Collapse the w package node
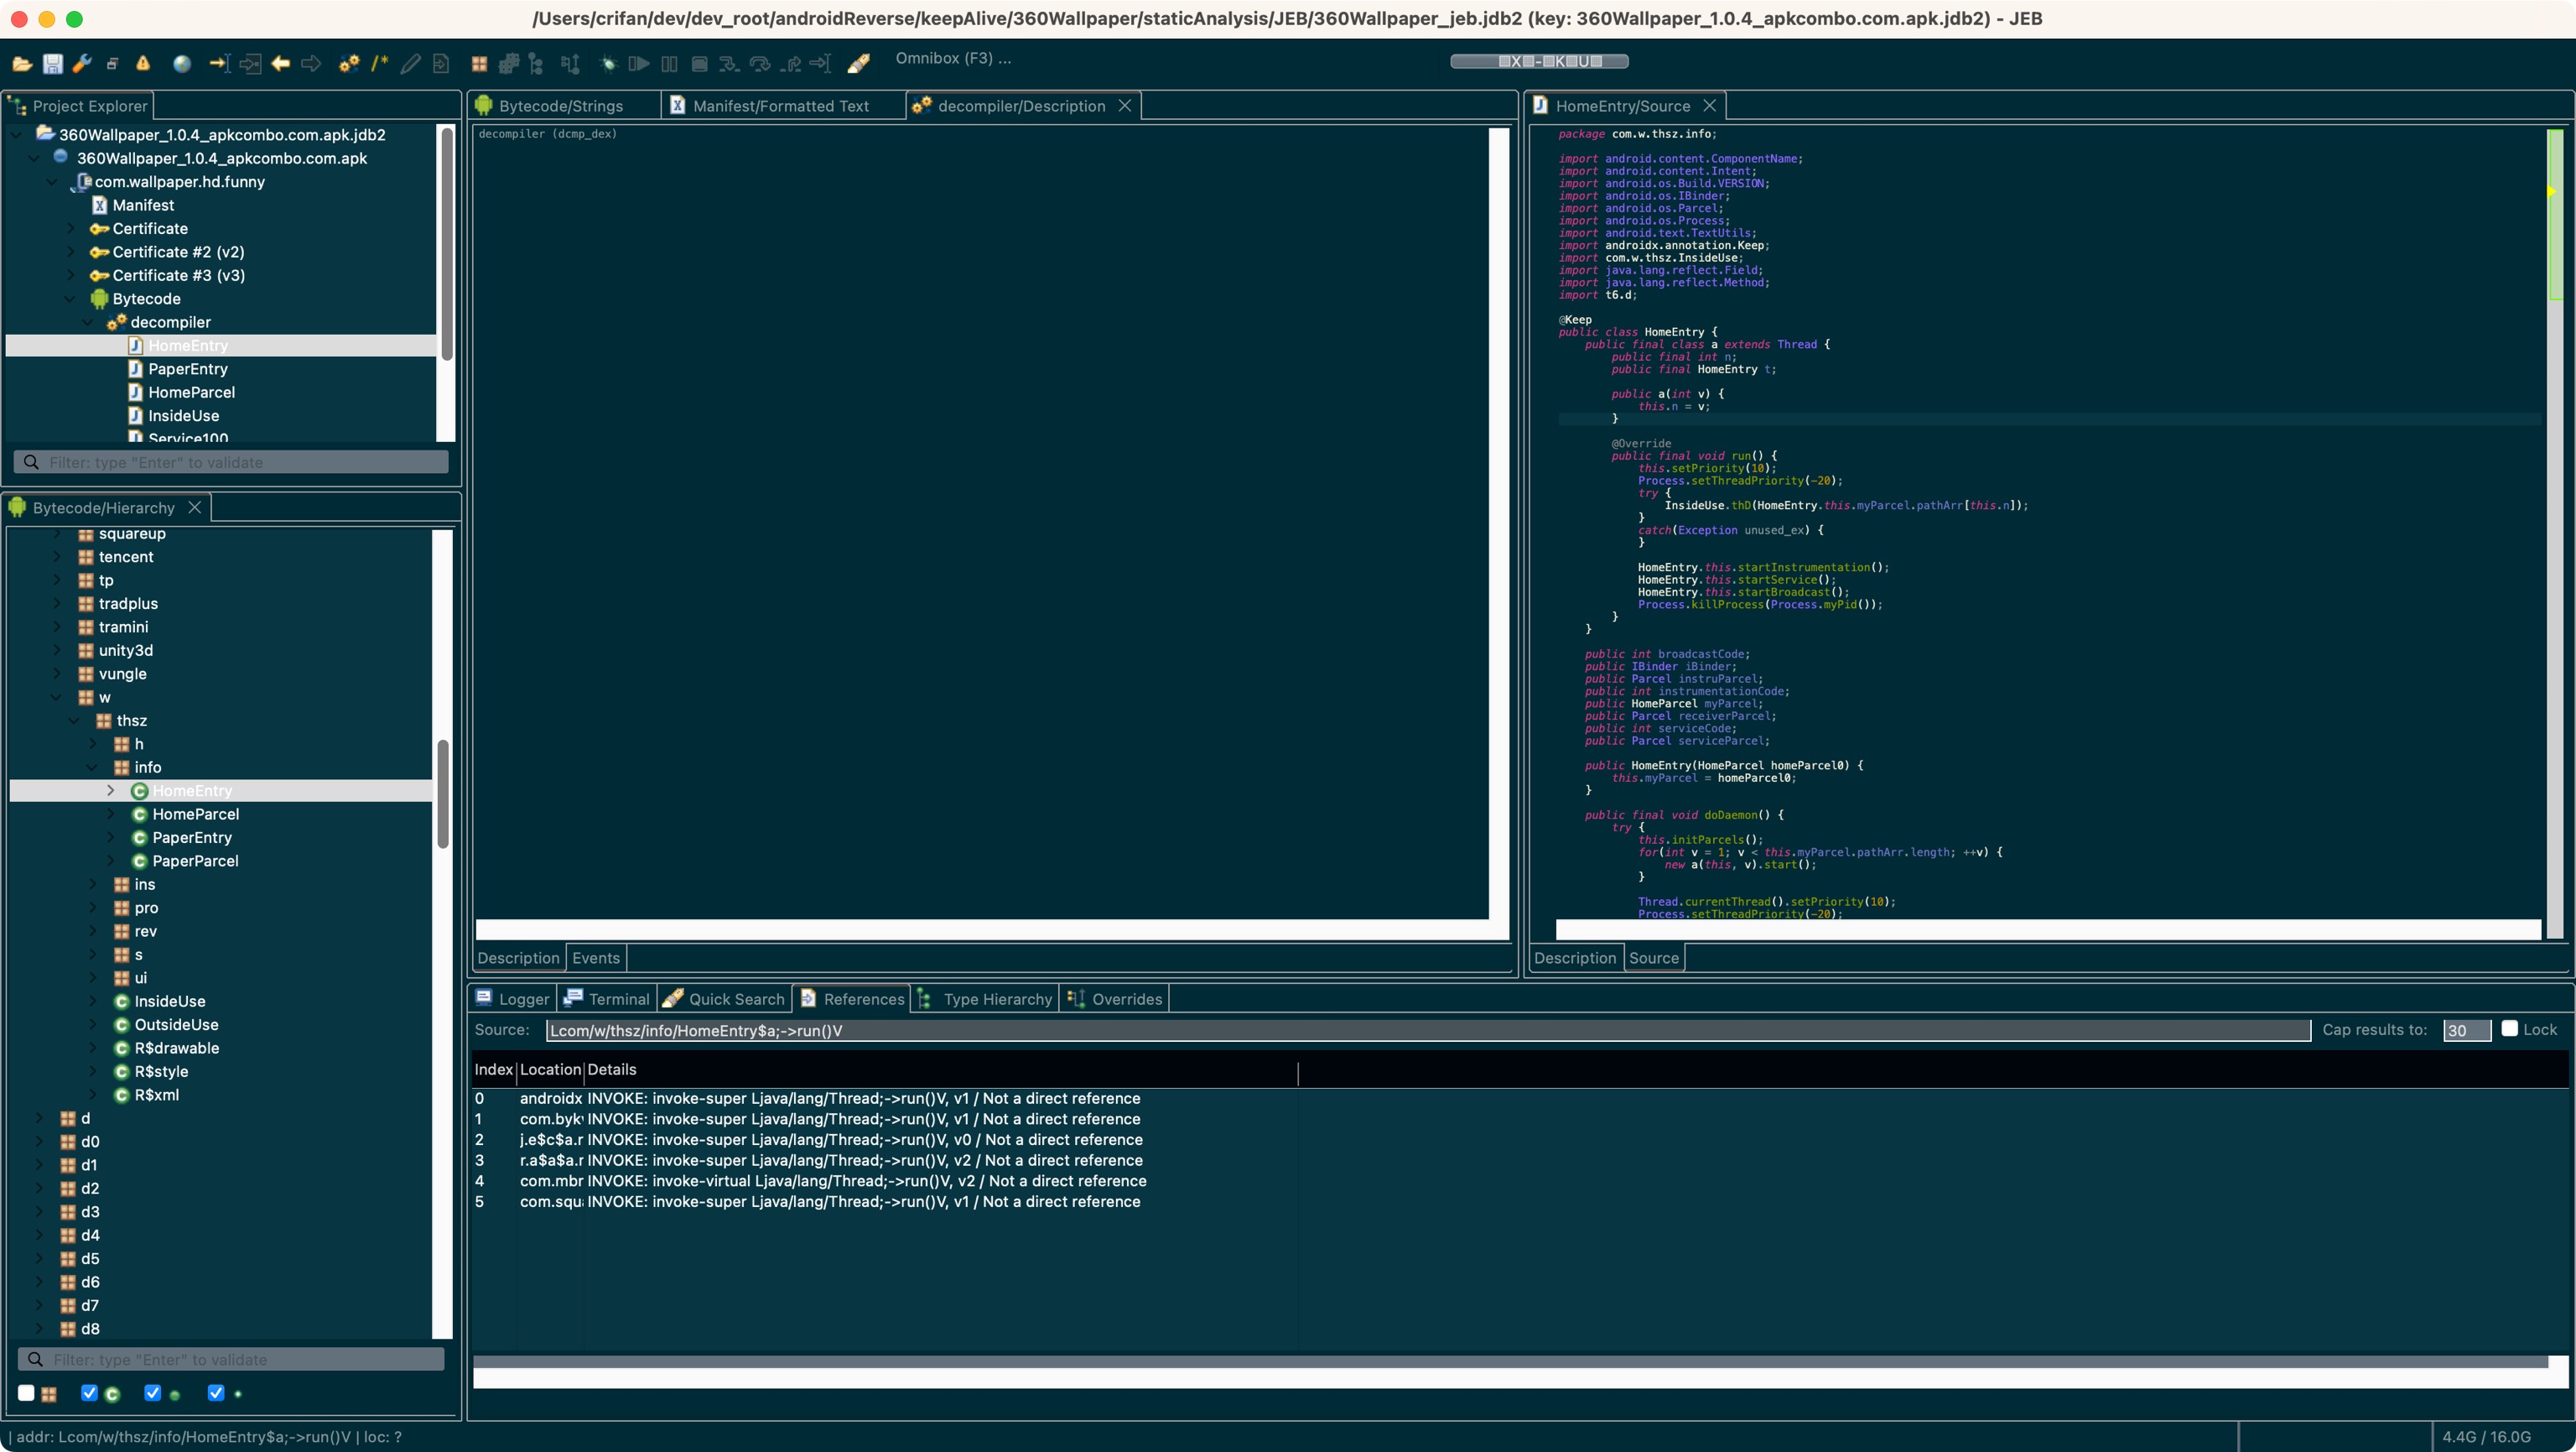The height and width of the screenshot is (1452, 2576). [x=57, y=697]
